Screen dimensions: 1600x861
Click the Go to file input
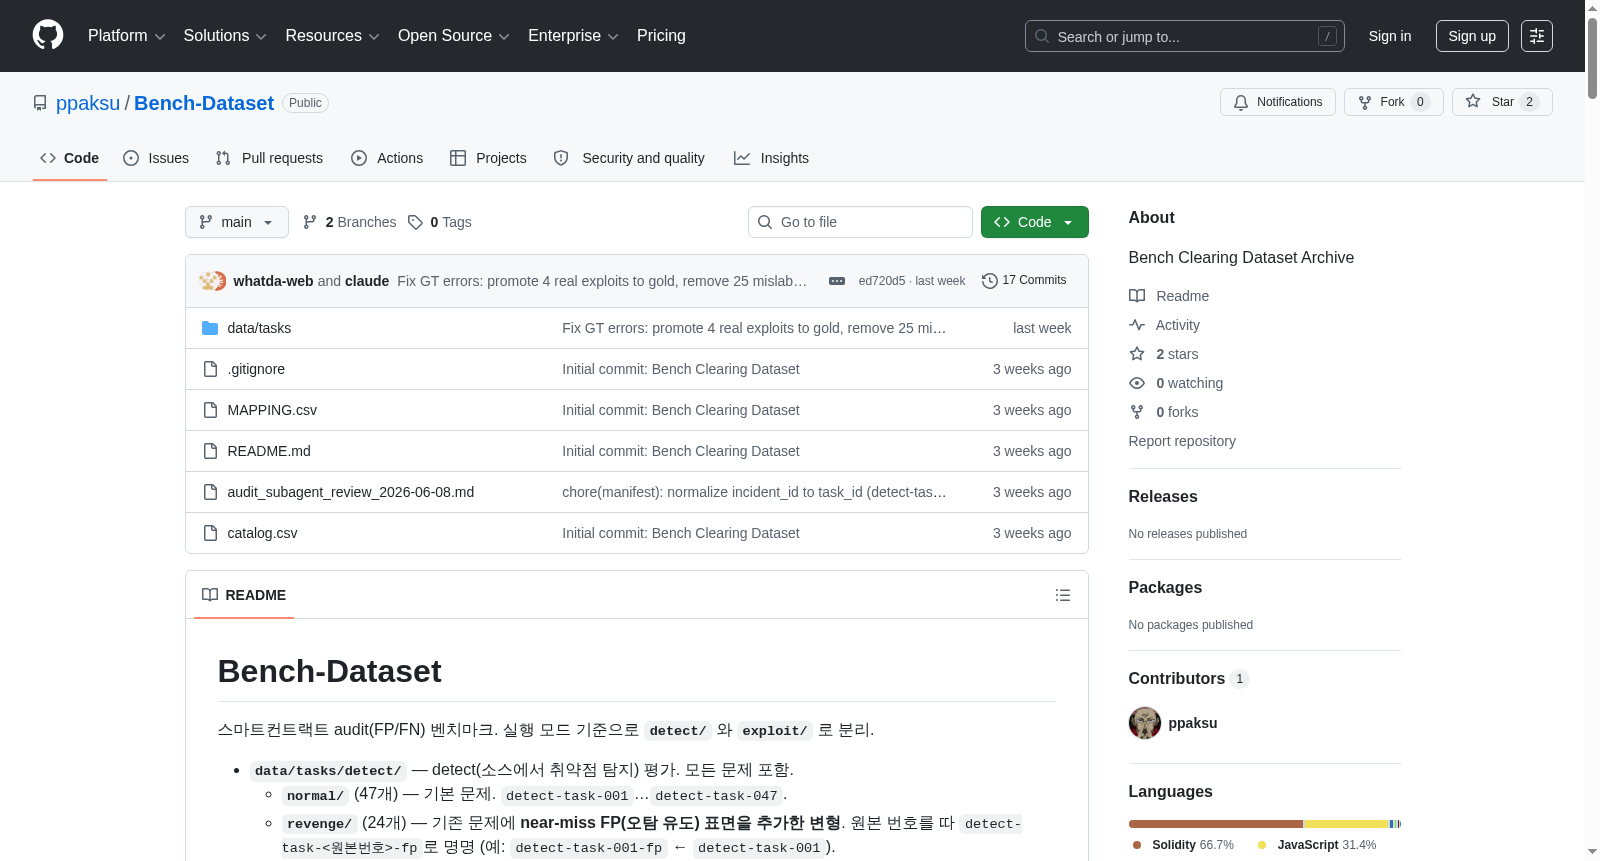(x=860, y=222)
